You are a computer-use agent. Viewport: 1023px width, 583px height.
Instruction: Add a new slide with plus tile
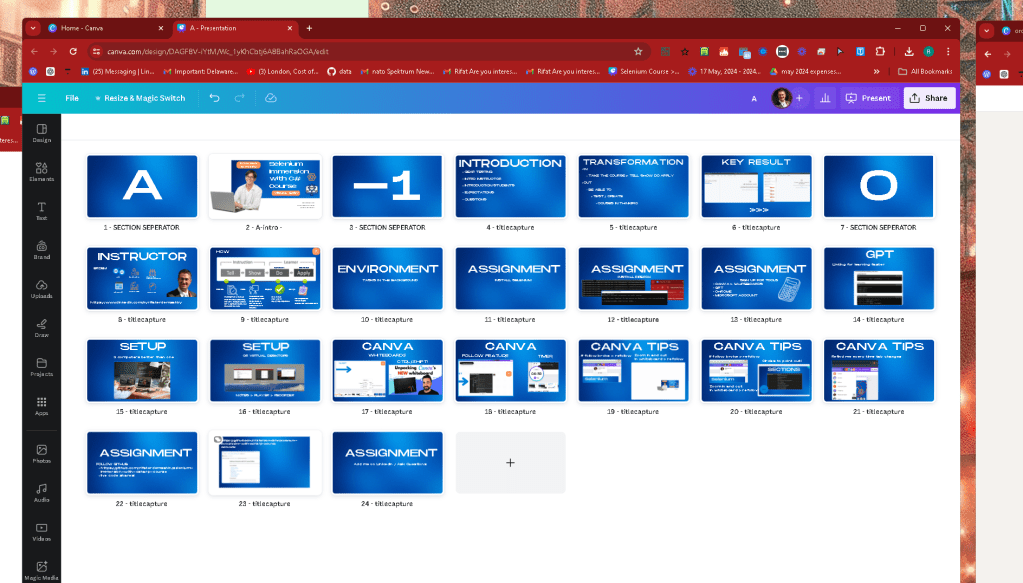(510, 462)
